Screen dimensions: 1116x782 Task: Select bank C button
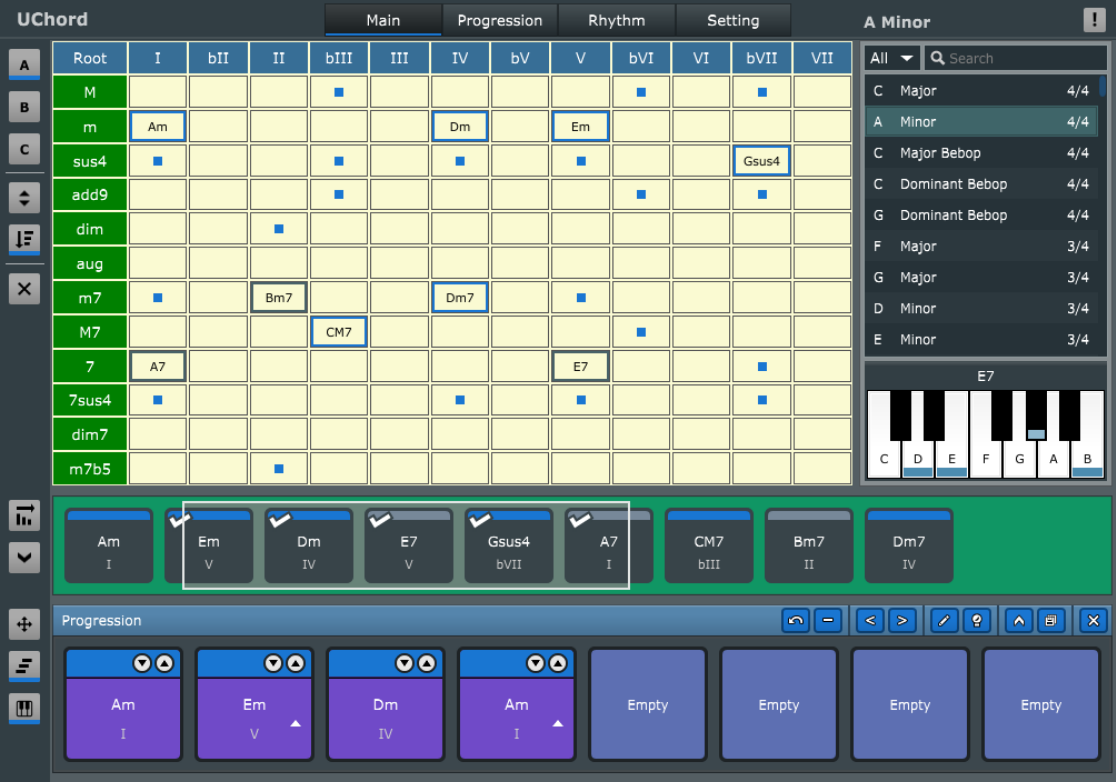click(24, 149)
